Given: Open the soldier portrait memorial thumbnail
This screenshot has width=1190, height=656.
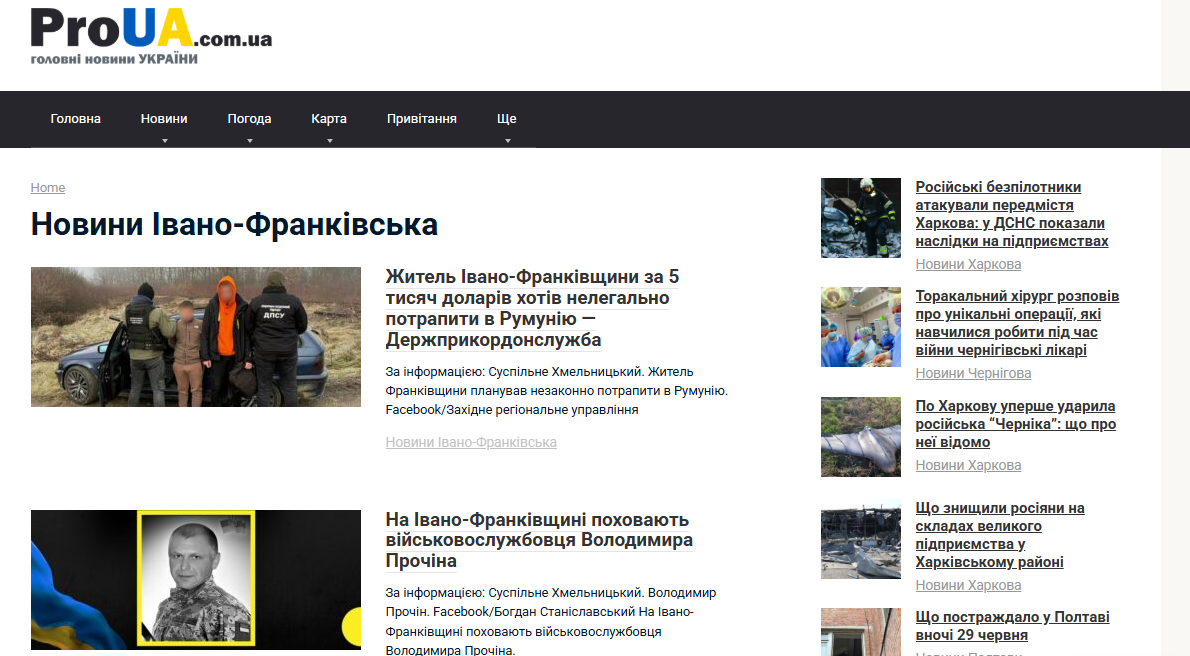Looking at the screenshot, I should click(196, 579).
